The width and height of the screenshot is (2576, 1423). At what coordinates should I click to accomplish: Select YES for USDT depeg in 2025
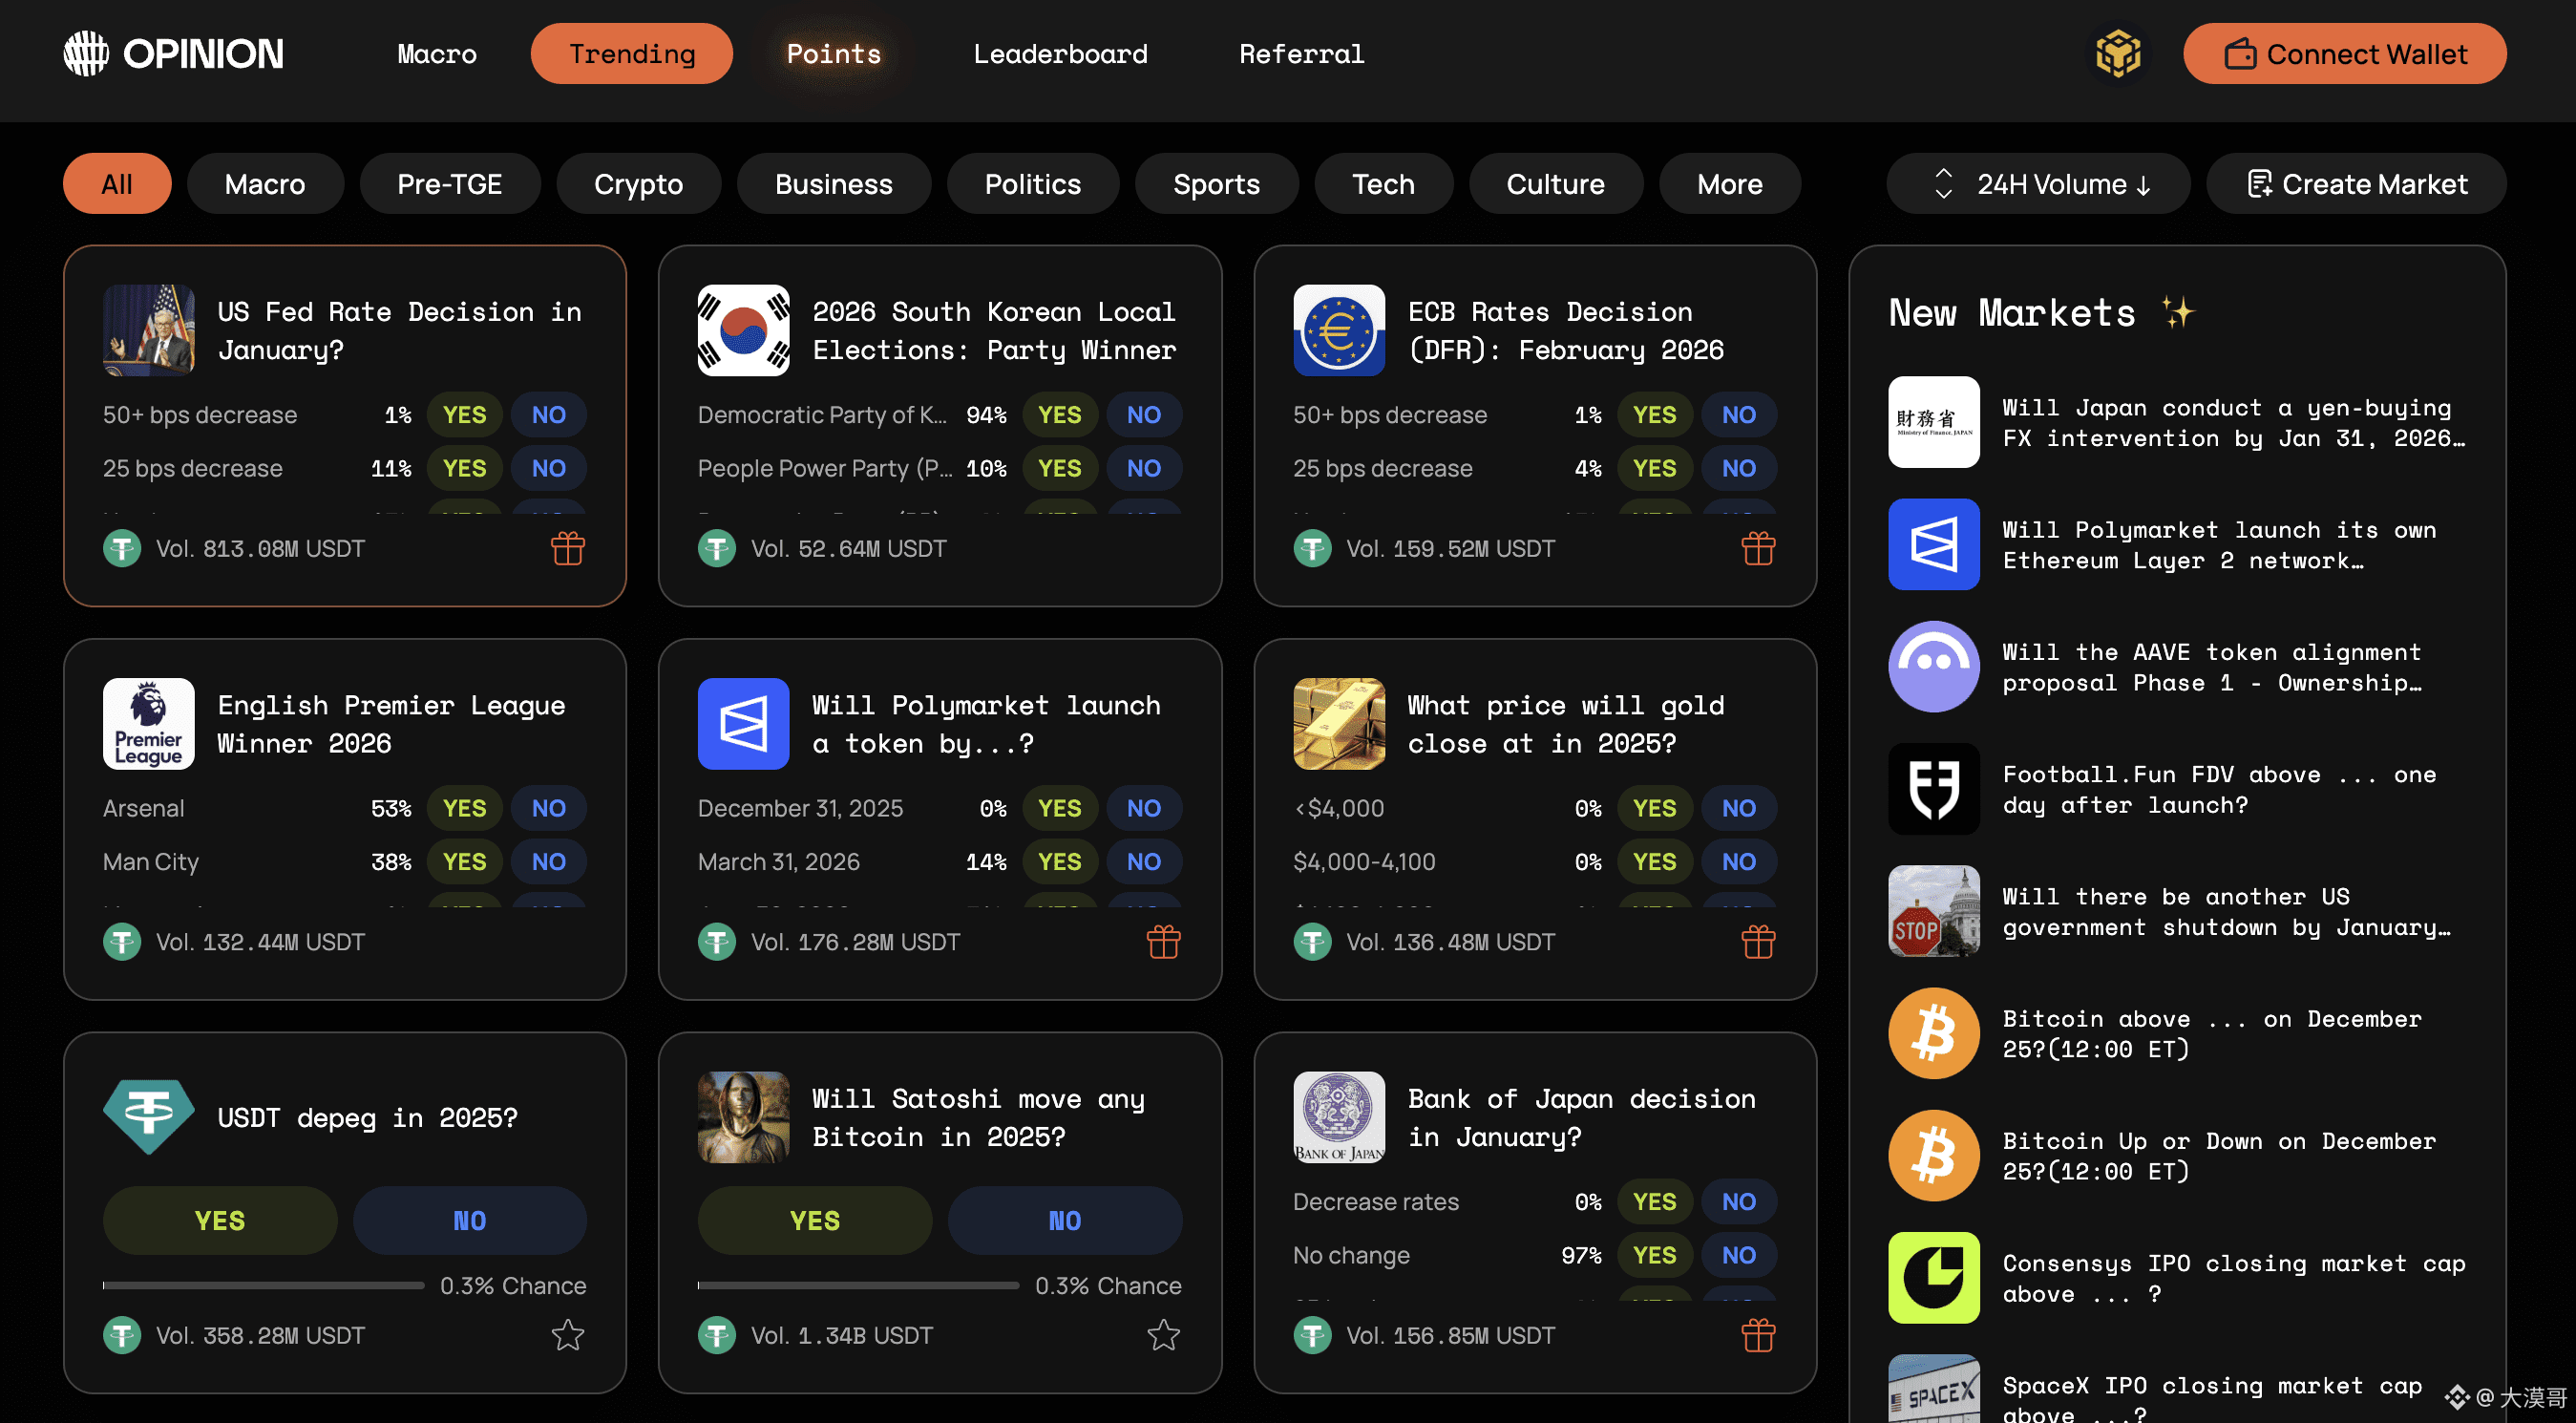click(x=219, y=1220)
